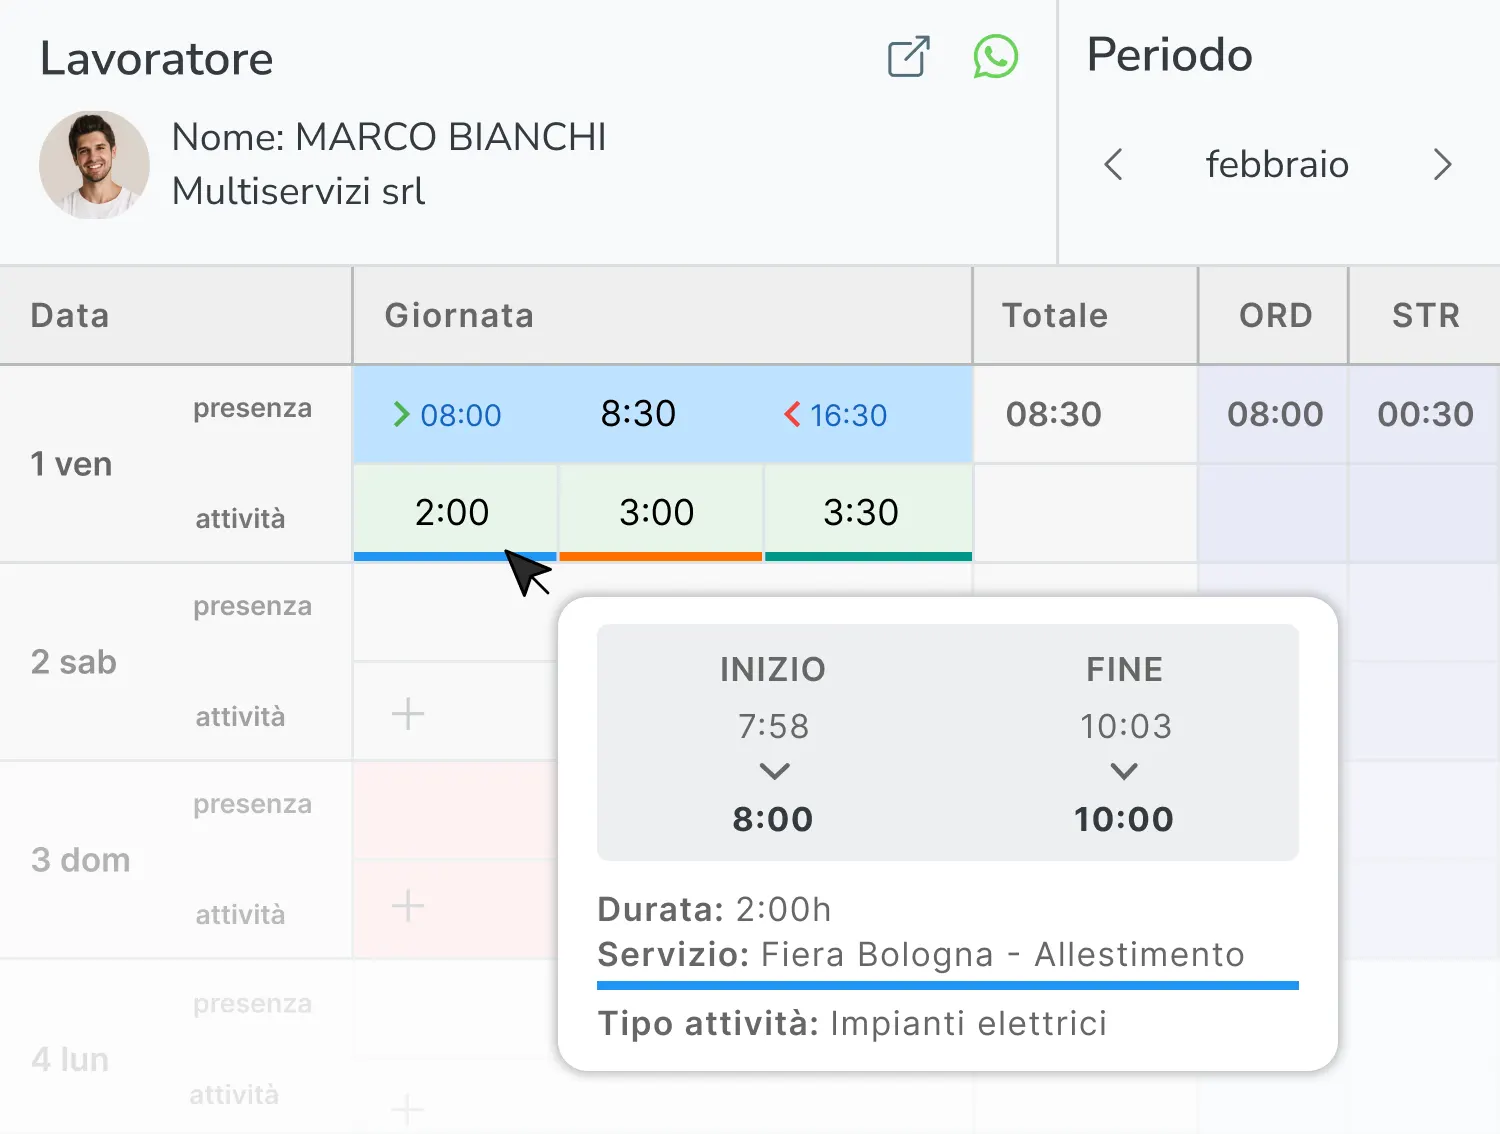The width and height of the screenshot is (1500, 1134).
Task: Click the Giornata column header
Action: point(459,315)
